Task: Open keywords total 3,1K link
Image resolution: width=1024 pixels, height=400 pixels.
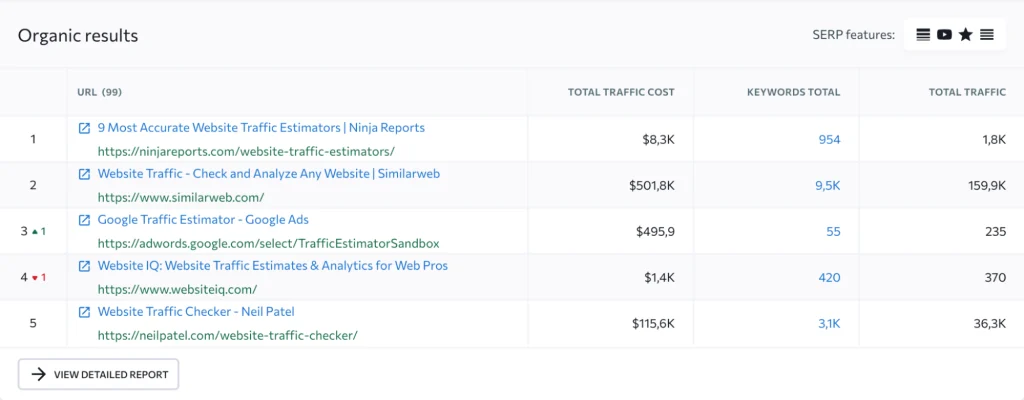Action: pos(829,324)
